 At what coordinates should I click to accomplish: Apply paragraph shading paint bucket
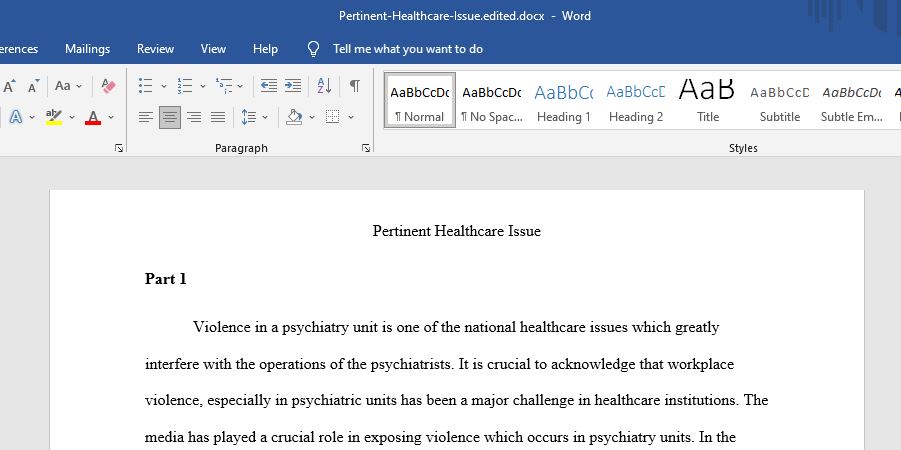tap(294, 117)
